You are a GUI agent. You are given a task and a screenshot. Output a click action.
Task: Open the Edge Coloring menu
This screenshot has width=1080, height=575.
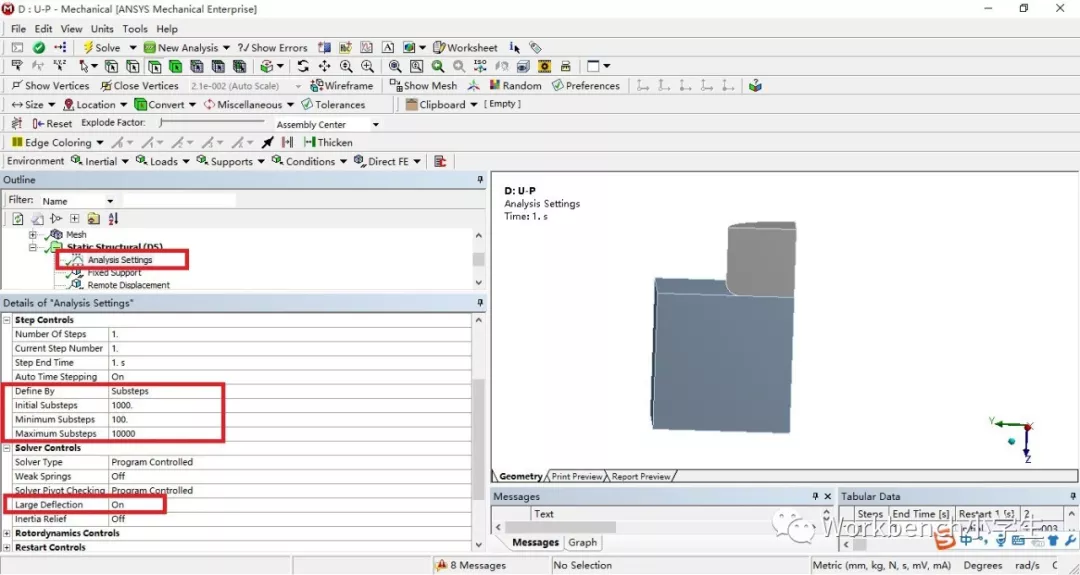point(57,143)
